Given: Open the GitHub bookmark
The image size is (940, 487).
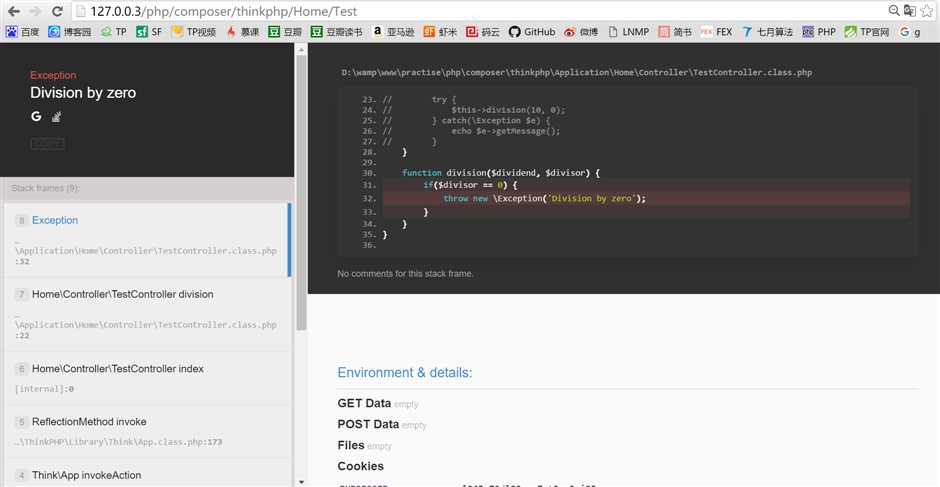Looking at the screenshot, I should [532, 32].
